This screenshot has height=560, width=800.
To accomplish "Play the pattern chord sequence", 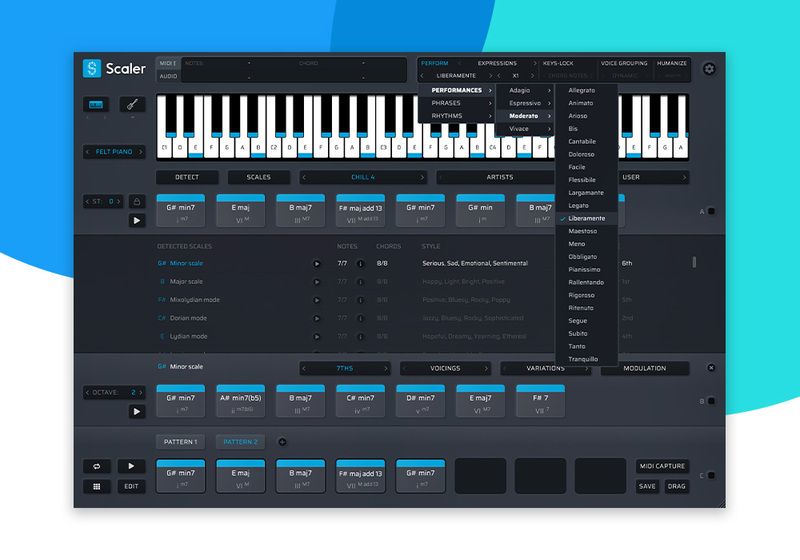I will pyautogui.click(x=131, y=466).
